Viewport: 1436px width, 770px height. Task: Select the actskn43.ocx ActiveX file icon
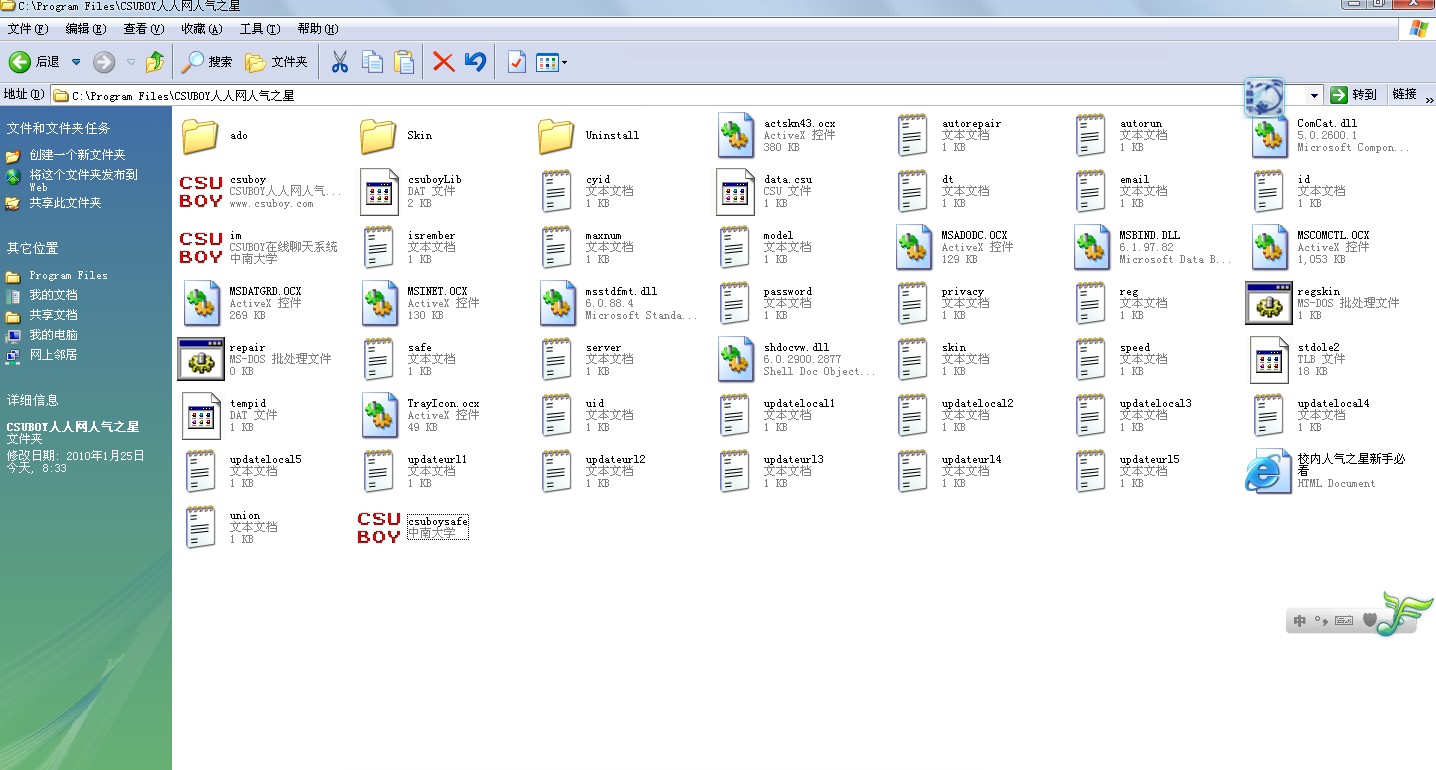(x=736, y=135)
